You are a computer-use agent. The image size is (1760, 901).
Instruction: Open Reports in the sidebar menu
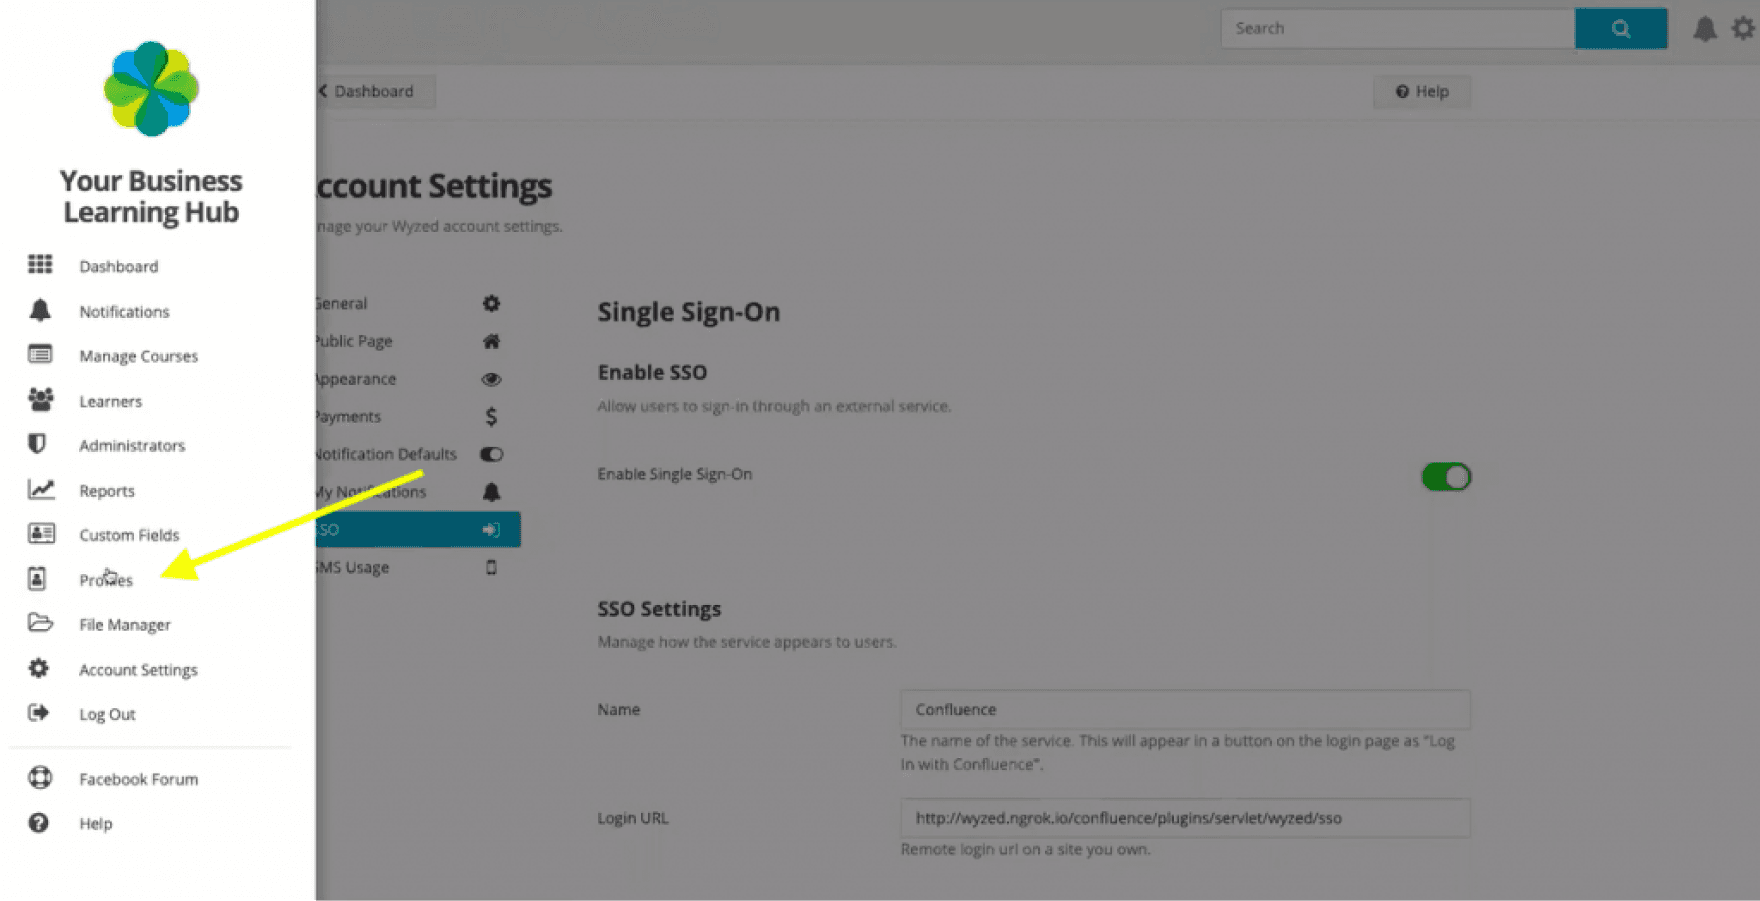(106, 490)
